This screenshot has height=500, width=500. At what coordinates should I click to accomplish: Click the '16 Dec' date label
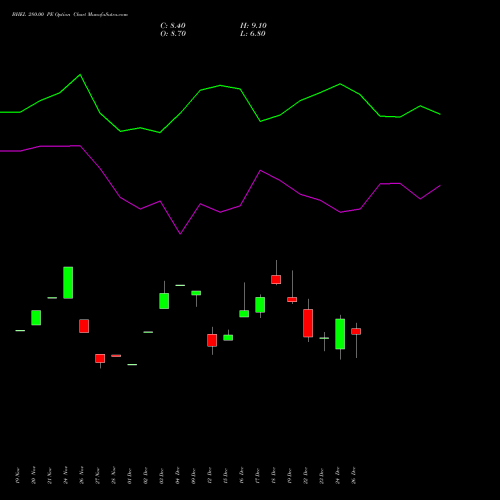(x=242, y=476)
